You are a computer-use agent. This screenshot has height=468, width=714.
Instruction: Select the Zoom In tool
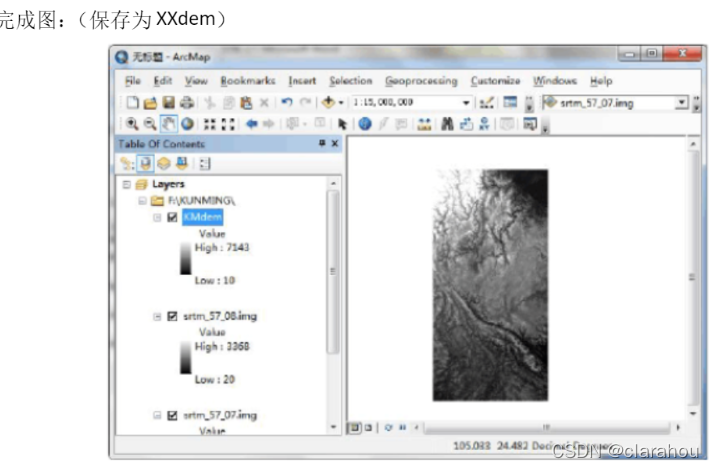click(132, 124)
